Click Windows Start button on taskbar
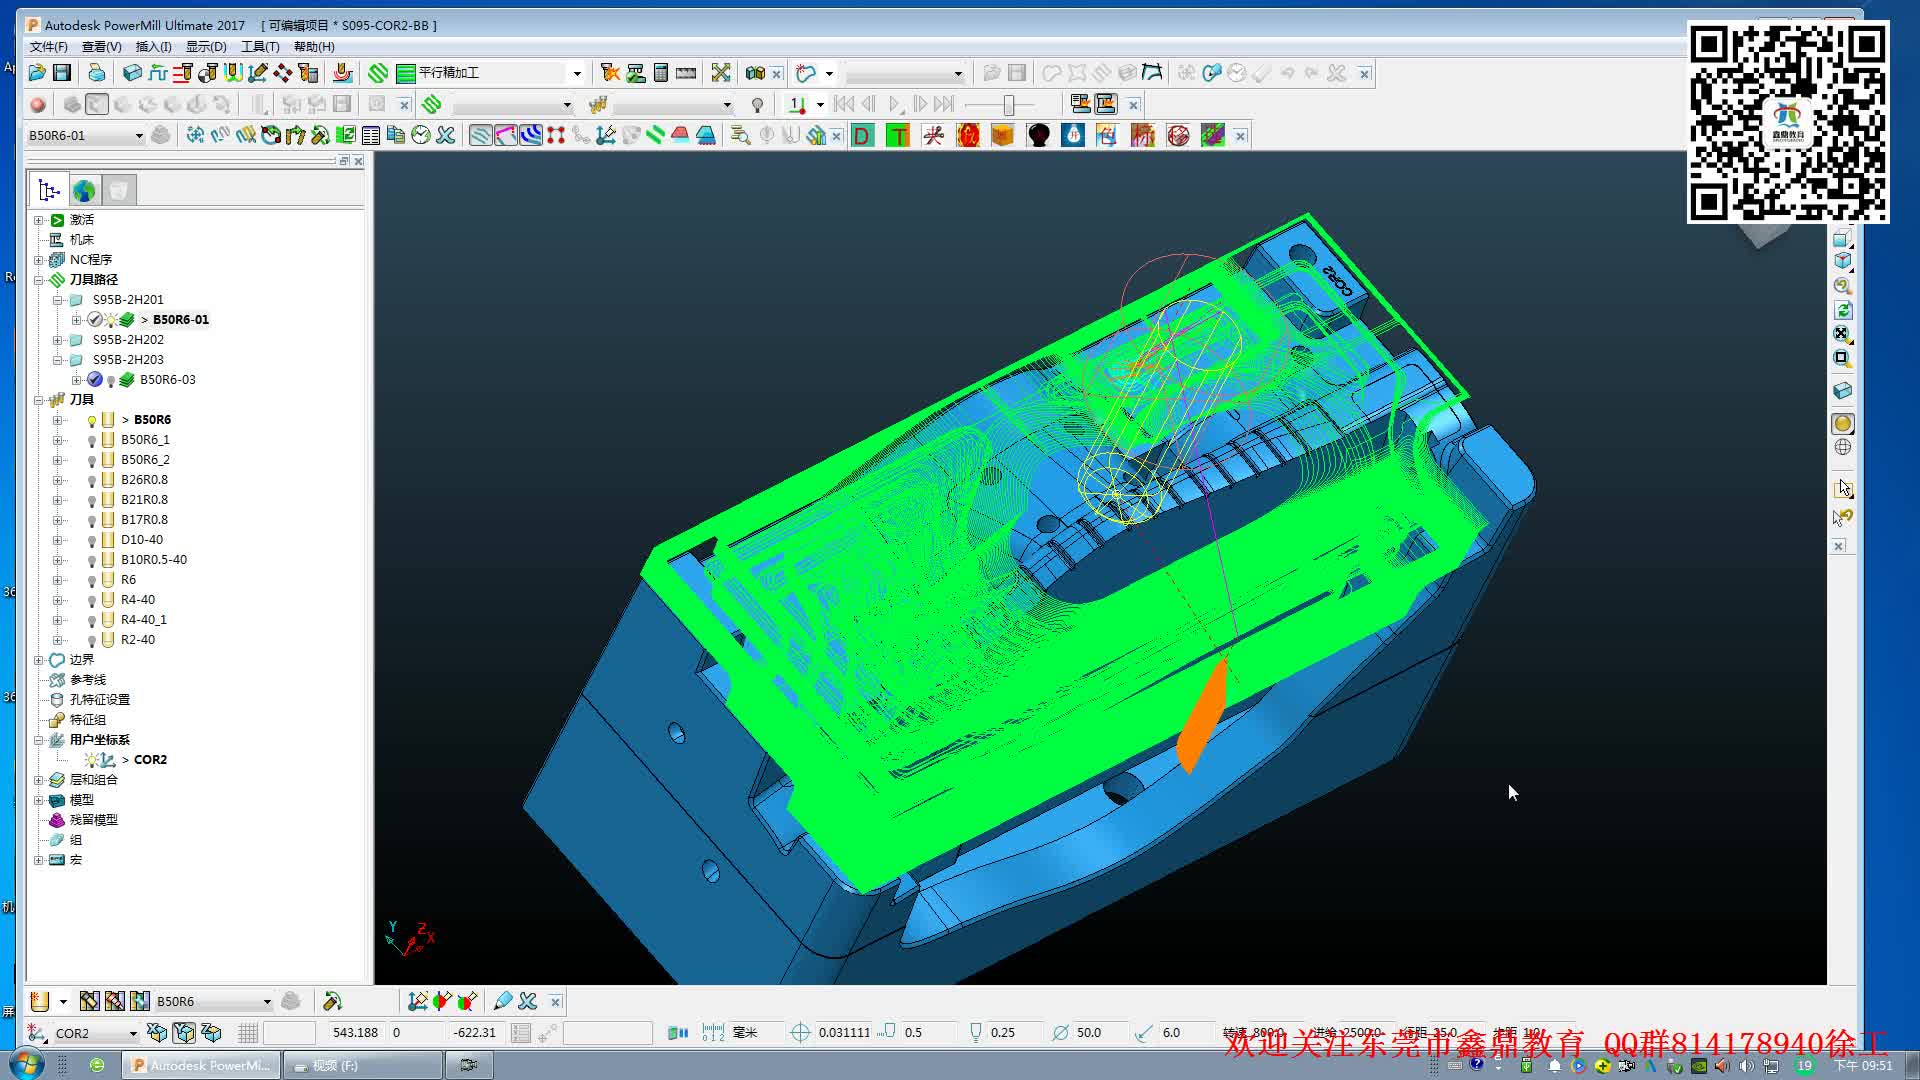 (x=27, y=1065)
